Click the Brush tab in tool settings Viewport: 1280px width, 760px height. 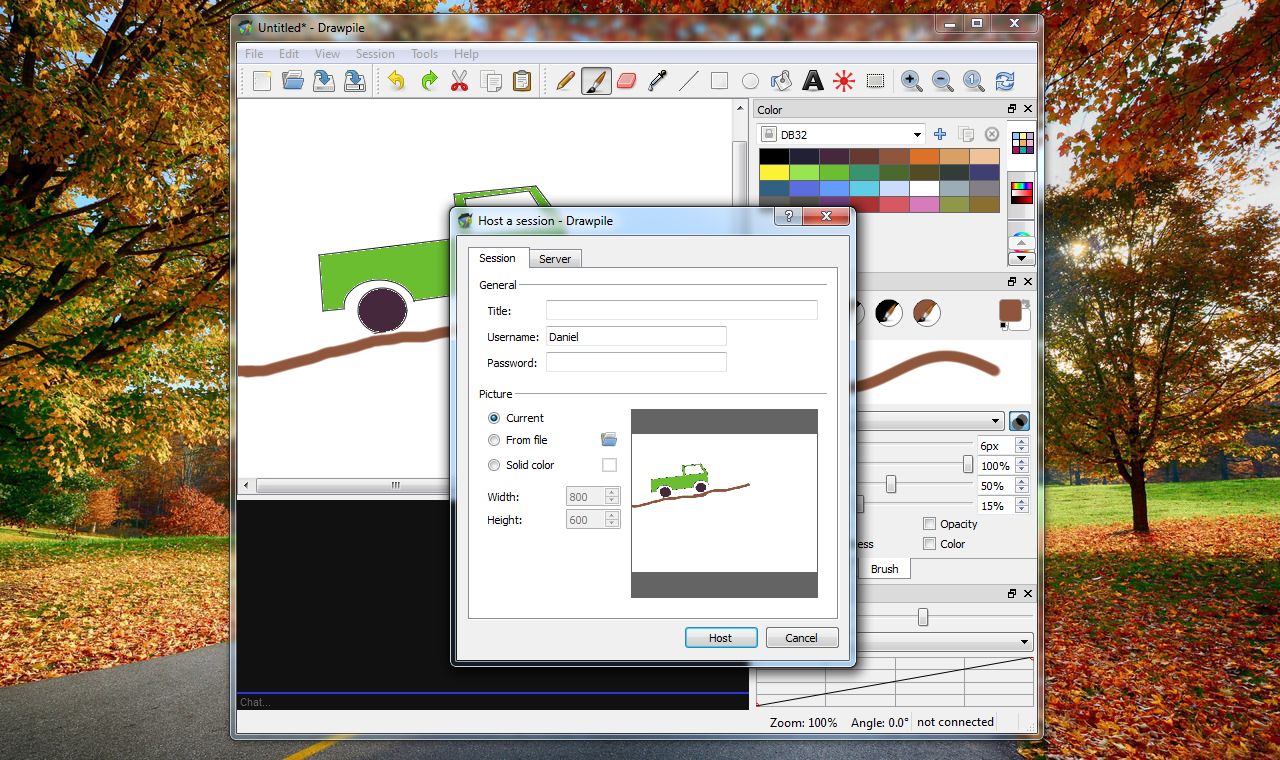(884, 569)
